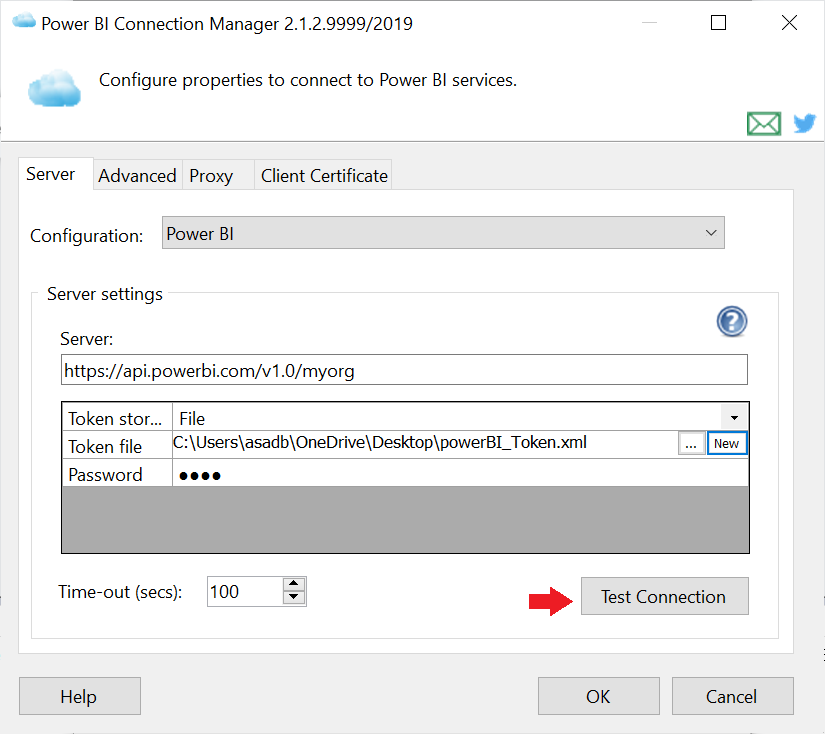This screenshot has width=825, height=734.
Task: Select the 'Token file' property label
Action: click(x=117, y=446)
